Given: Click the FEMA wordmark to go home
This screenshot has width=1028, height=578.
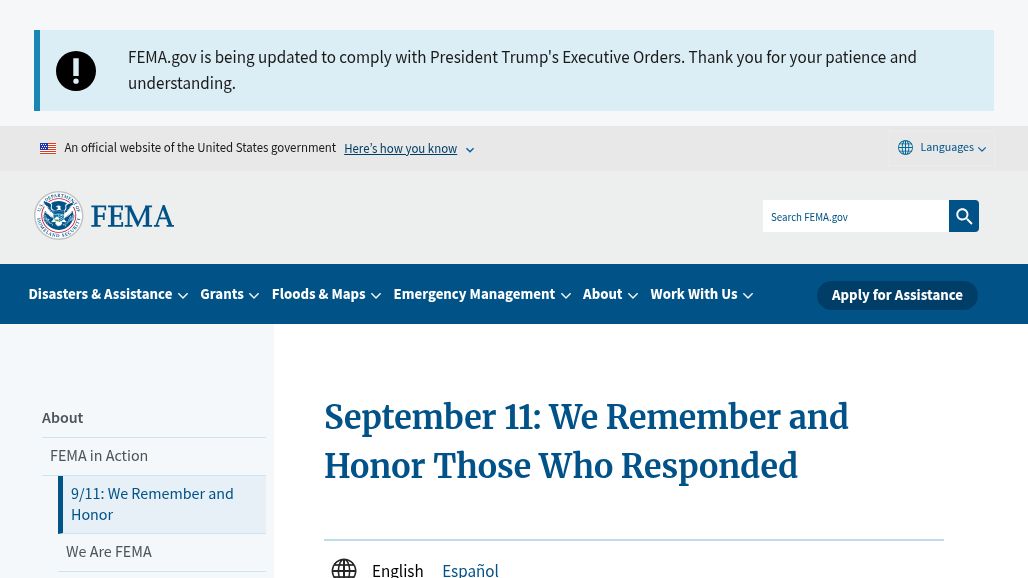Looking at the screenshot, I should (x=132, y=216).
